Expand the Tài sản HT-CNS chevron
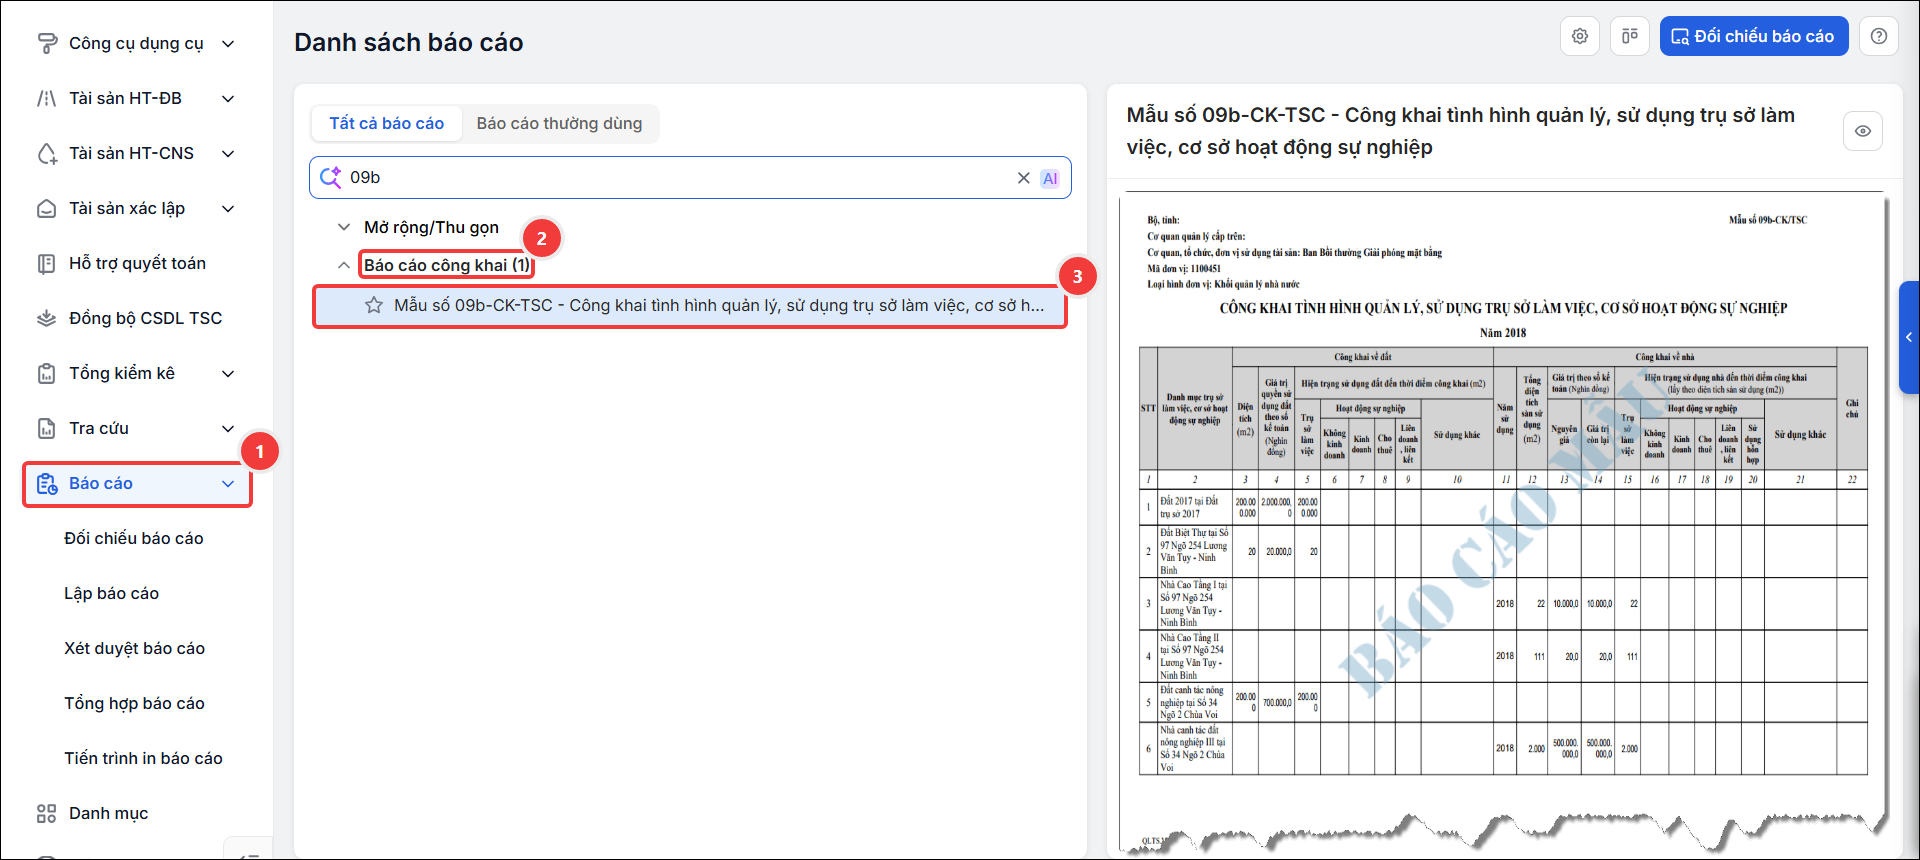The image size is (1920, 860). coord(228,153)
